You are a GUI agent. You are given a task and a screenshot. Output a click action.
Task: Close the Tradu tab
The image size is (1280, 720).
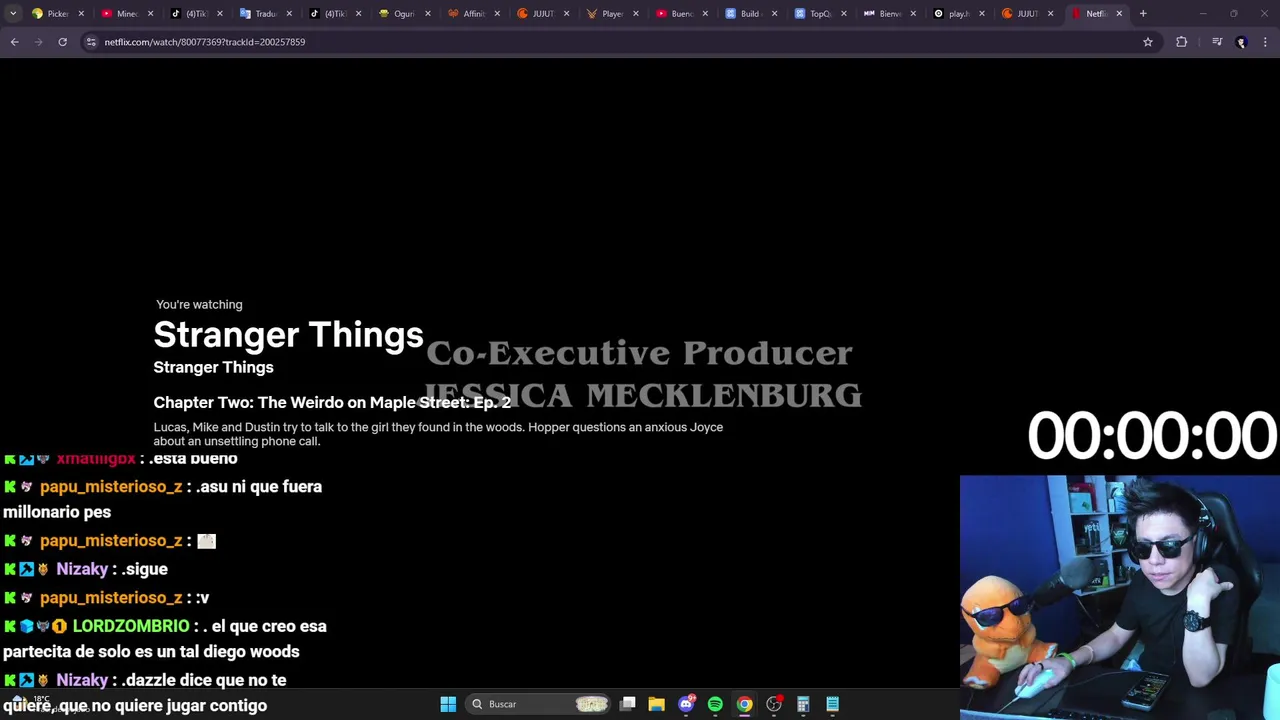(x=289, y=14)
